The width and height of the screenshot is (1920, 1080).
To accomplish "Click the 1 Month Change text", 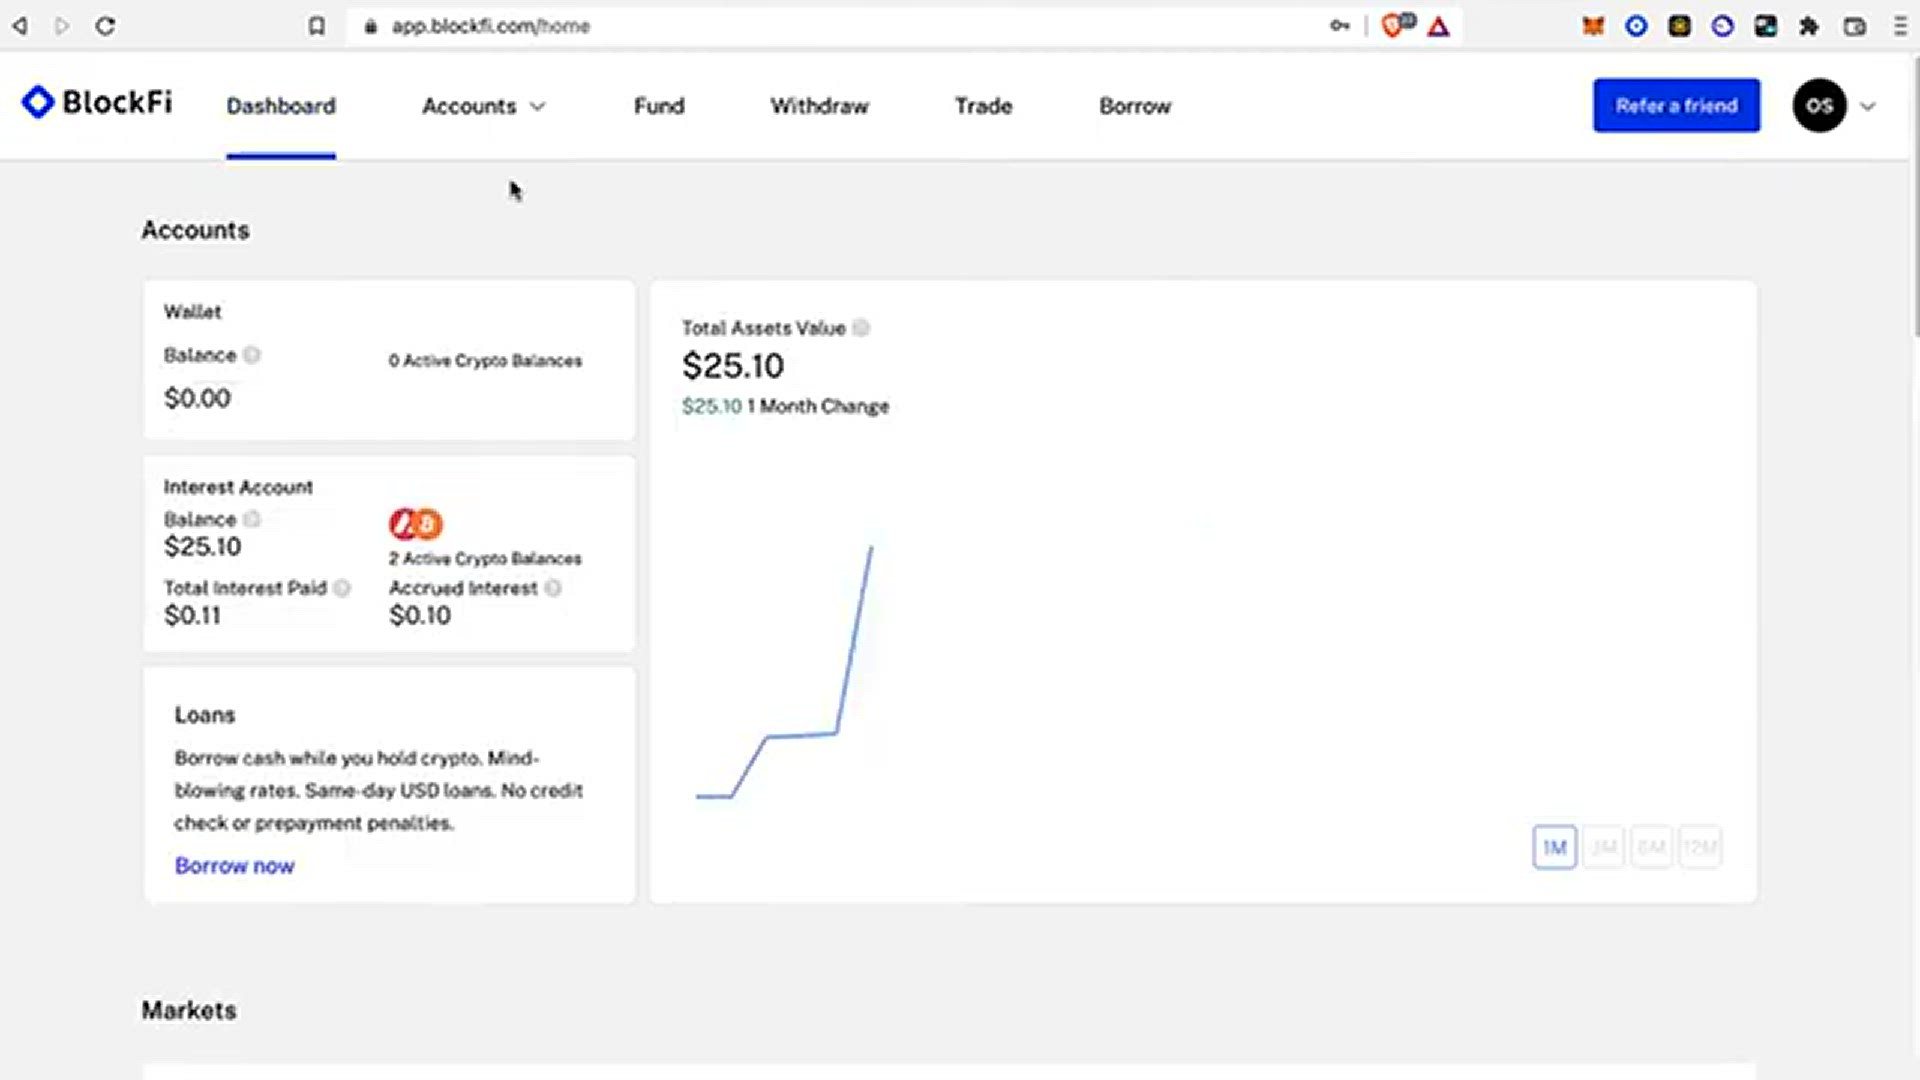I will pyautogui.click(x=818, y=406).
